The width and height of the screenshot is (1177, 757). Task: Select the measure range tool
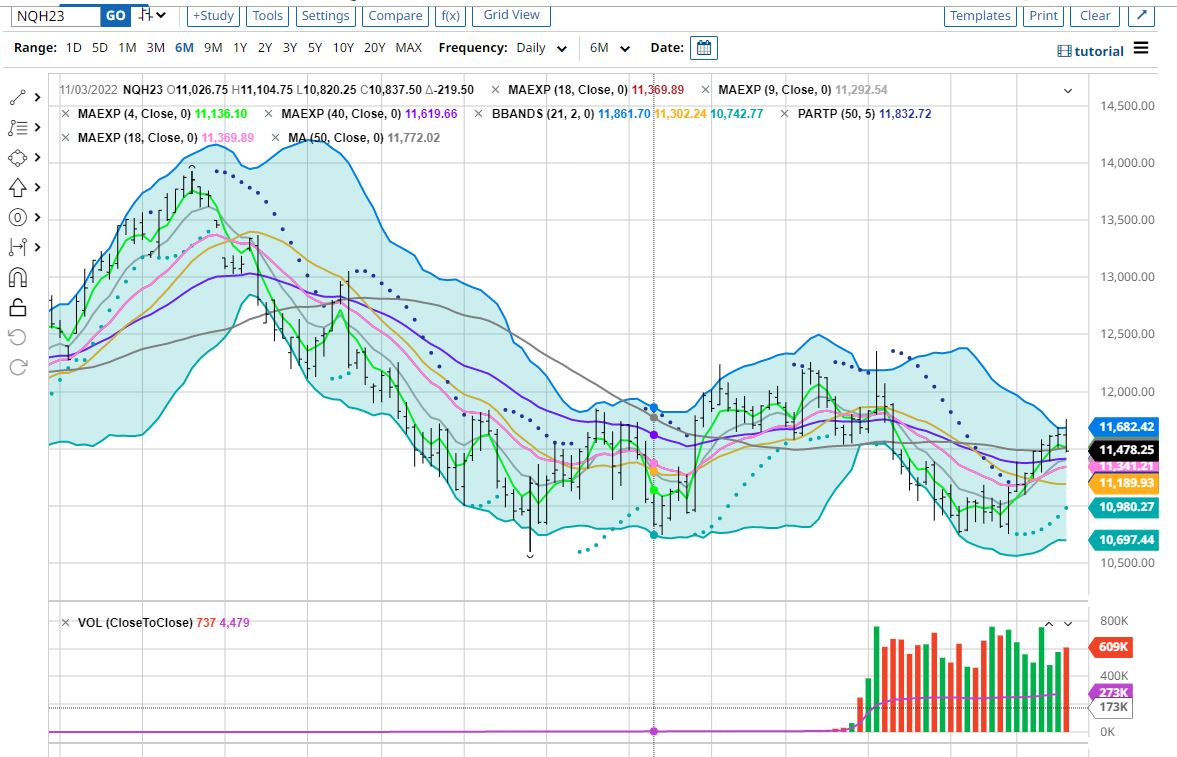(17, 247)
